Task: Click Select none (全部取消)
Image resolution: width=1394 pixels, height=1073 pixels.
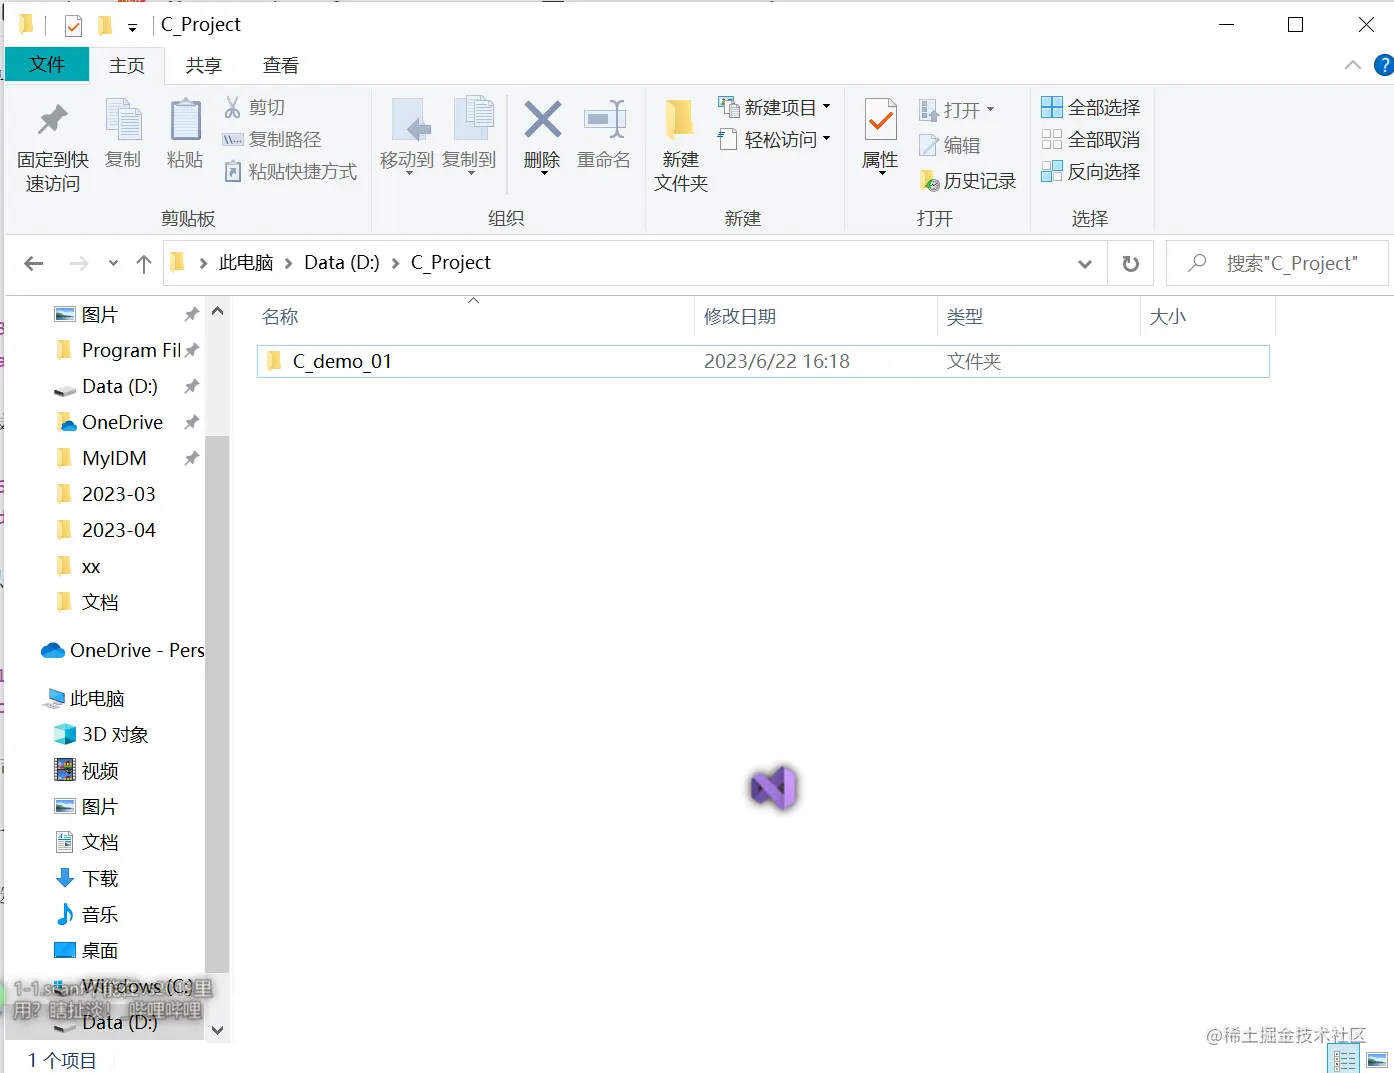Action: click(x=1090, y=139)
